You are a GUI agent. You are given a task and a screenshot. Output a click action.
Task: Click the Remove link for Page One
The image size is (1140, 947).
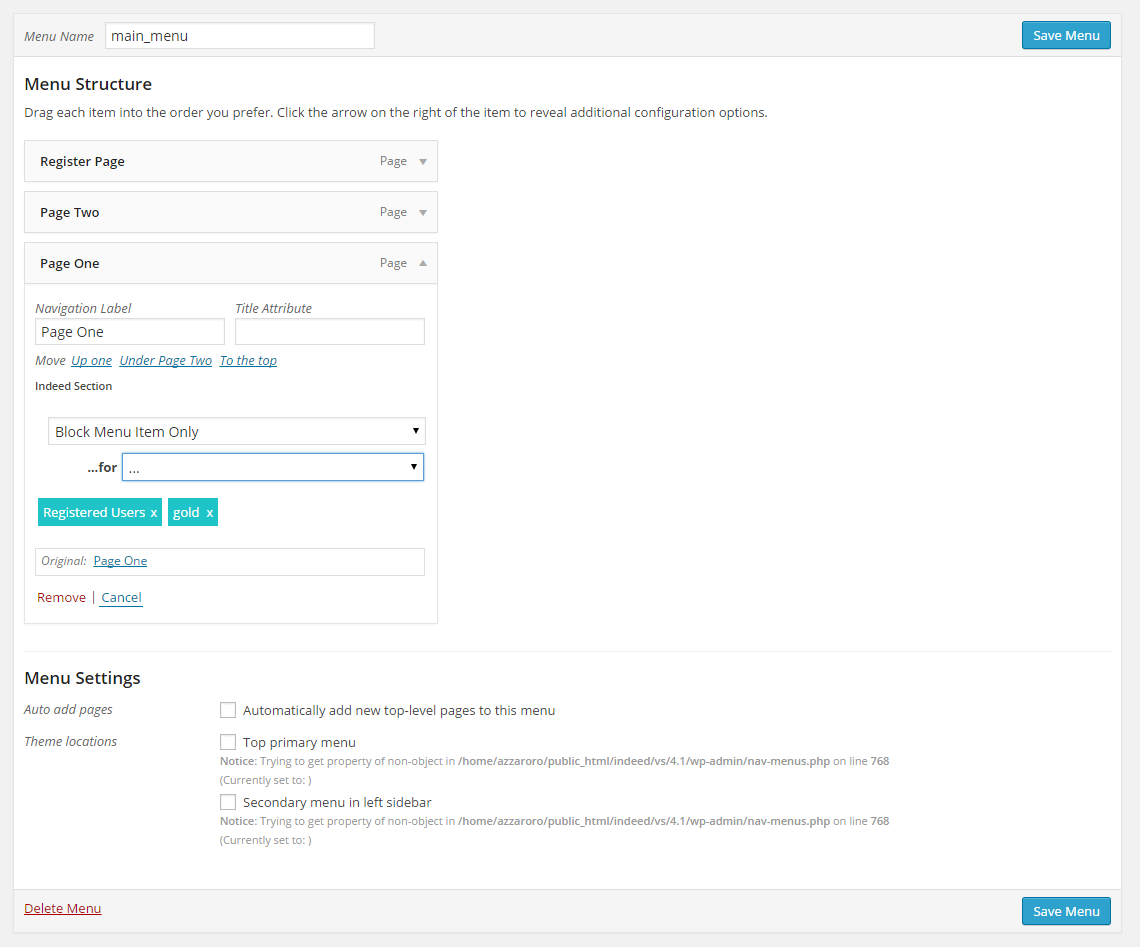pos(61,598)
